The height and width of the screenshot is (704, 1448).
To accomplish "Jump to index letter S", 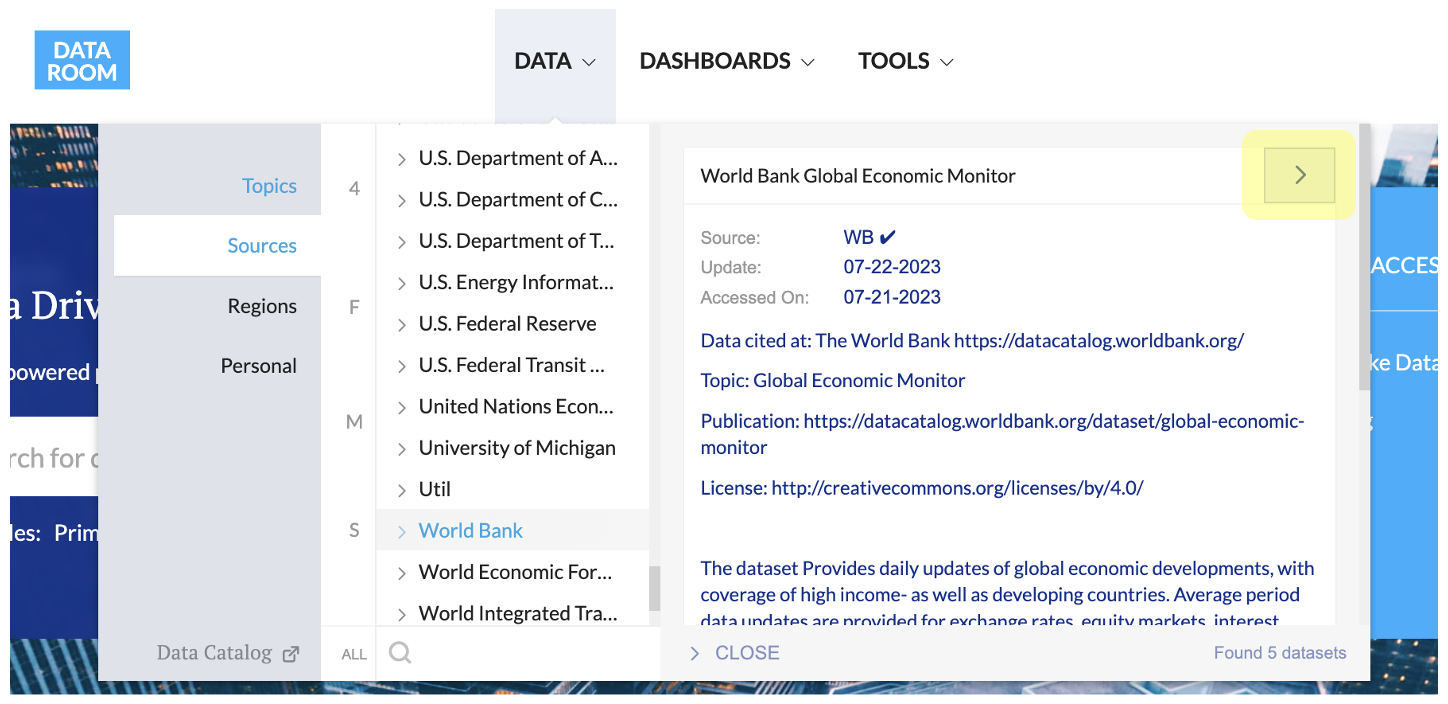I will pos(354,531).
